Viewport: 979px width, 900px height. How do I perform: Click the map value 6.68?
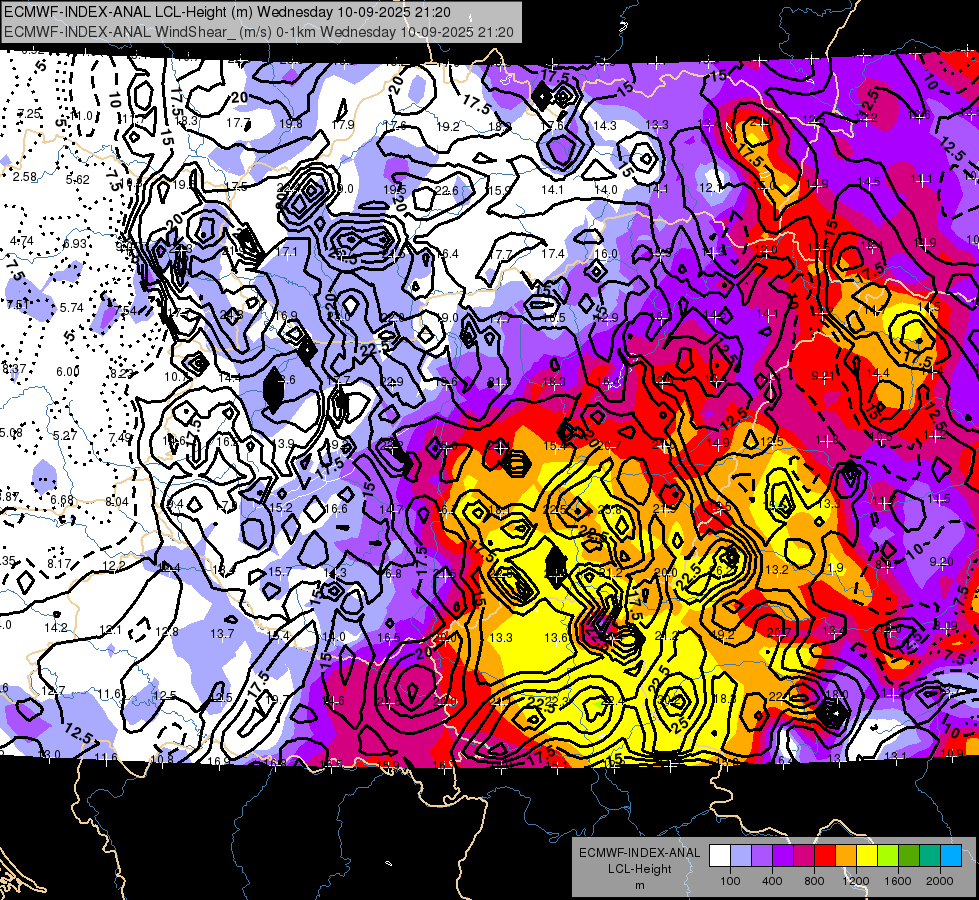coord(62,500)
